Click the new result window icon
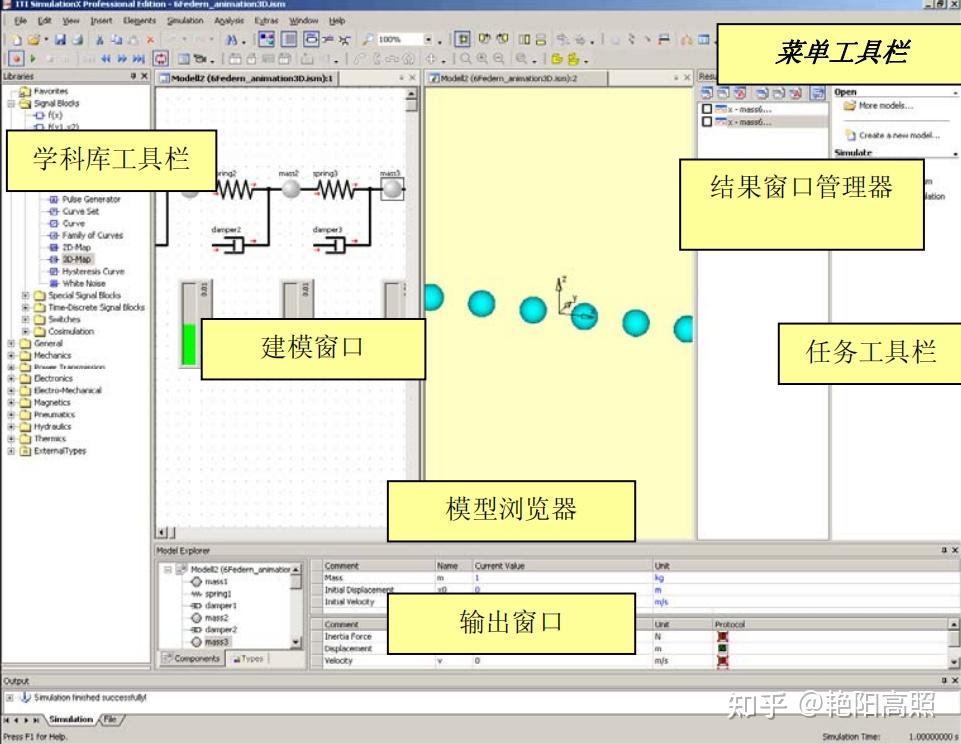The height and width of the screenshot is (744, 961). point(705,93)
